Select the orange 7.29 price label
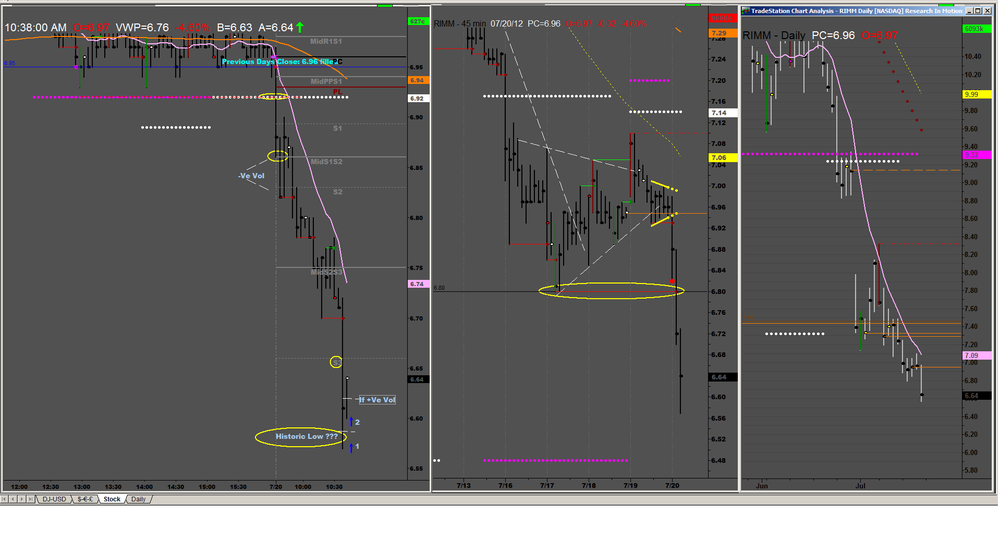Screen dimensions: 1000x553 (723, 33)
